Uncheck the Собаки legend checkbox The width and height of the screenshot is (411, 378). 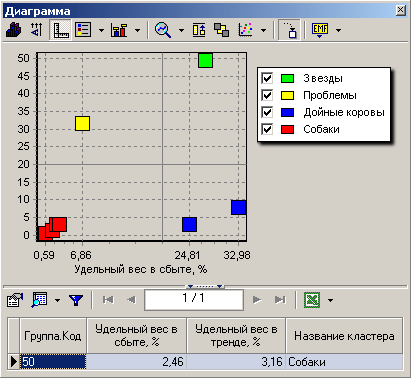pyautogui.click(x=267, y=129)
